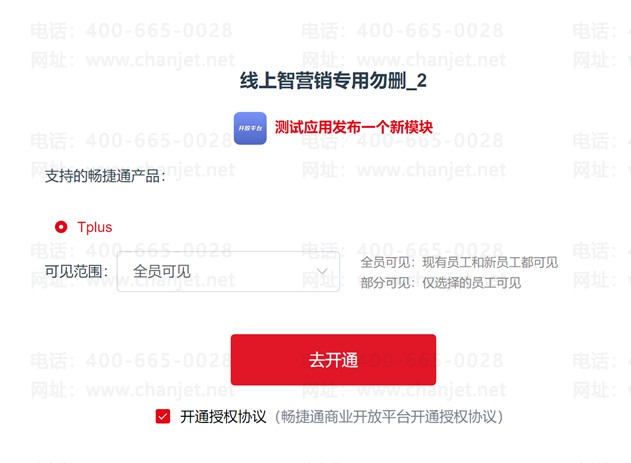Click the inner dot of the Tplus radio

click(61, 227)
